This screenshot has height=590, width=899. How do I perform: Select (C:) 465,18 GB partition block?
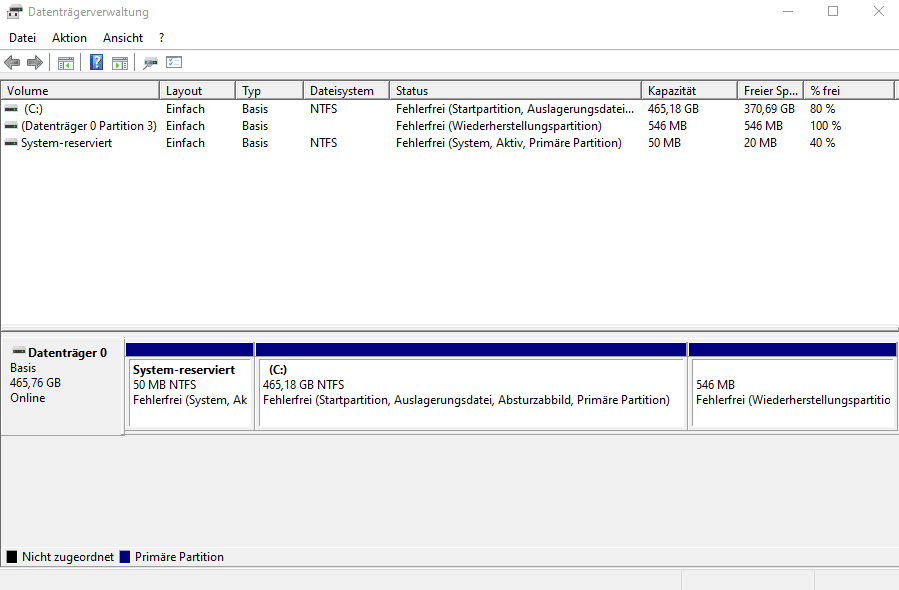471,386
